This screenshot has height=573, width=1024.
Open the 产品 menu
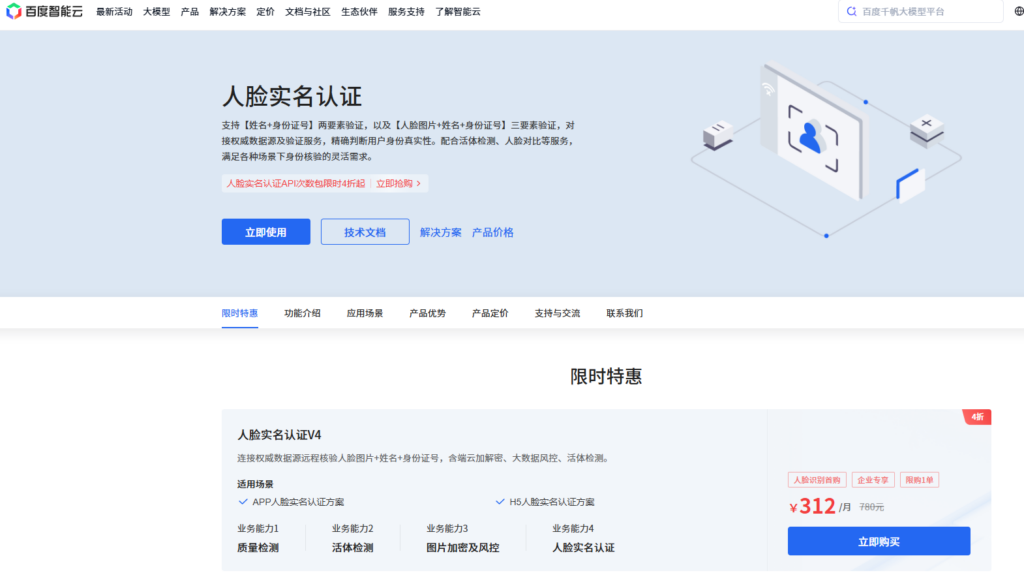pos(190,12)
